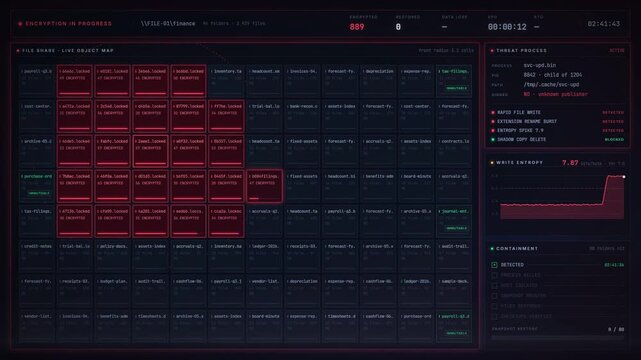Screen dimensions: 641x360
Task: Check the Files Restored containment step
Action: pos(494,306)
